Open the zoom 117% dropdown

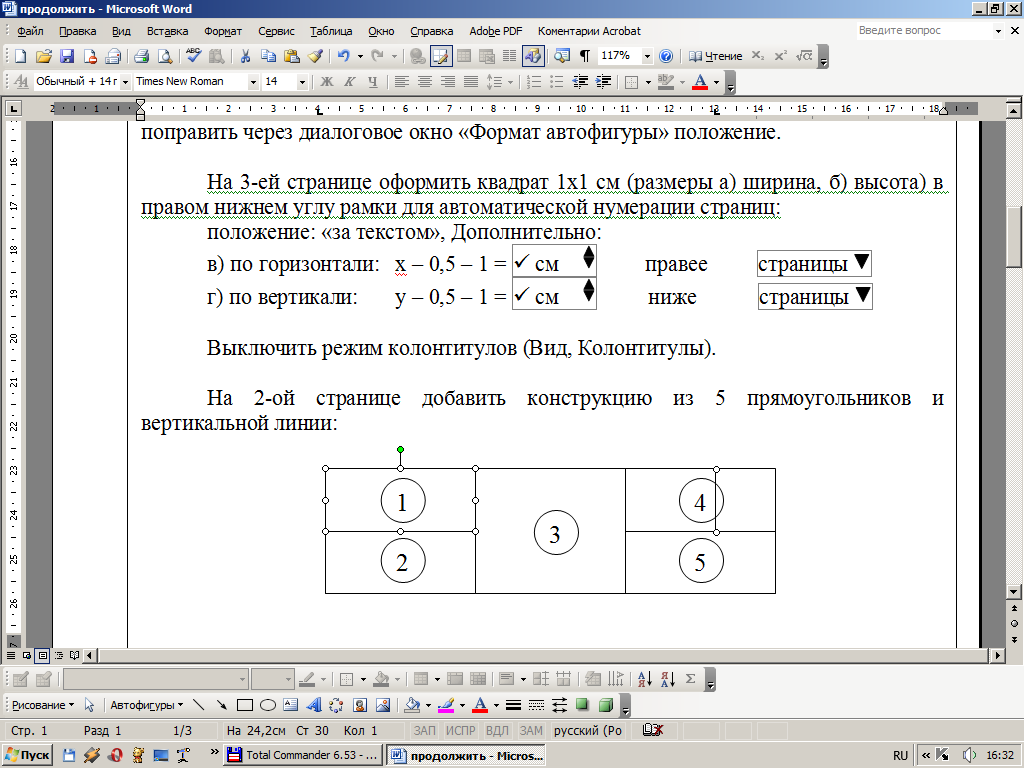tap(647, 56)
